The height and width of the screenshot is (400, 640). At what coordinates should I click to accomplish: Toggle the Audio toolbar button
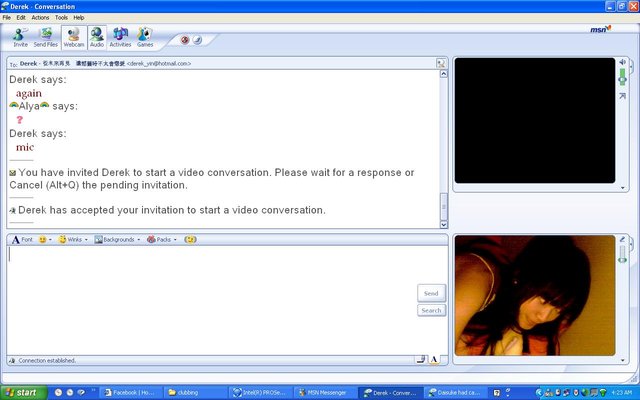pyautogui.click(x=97, y=37)
